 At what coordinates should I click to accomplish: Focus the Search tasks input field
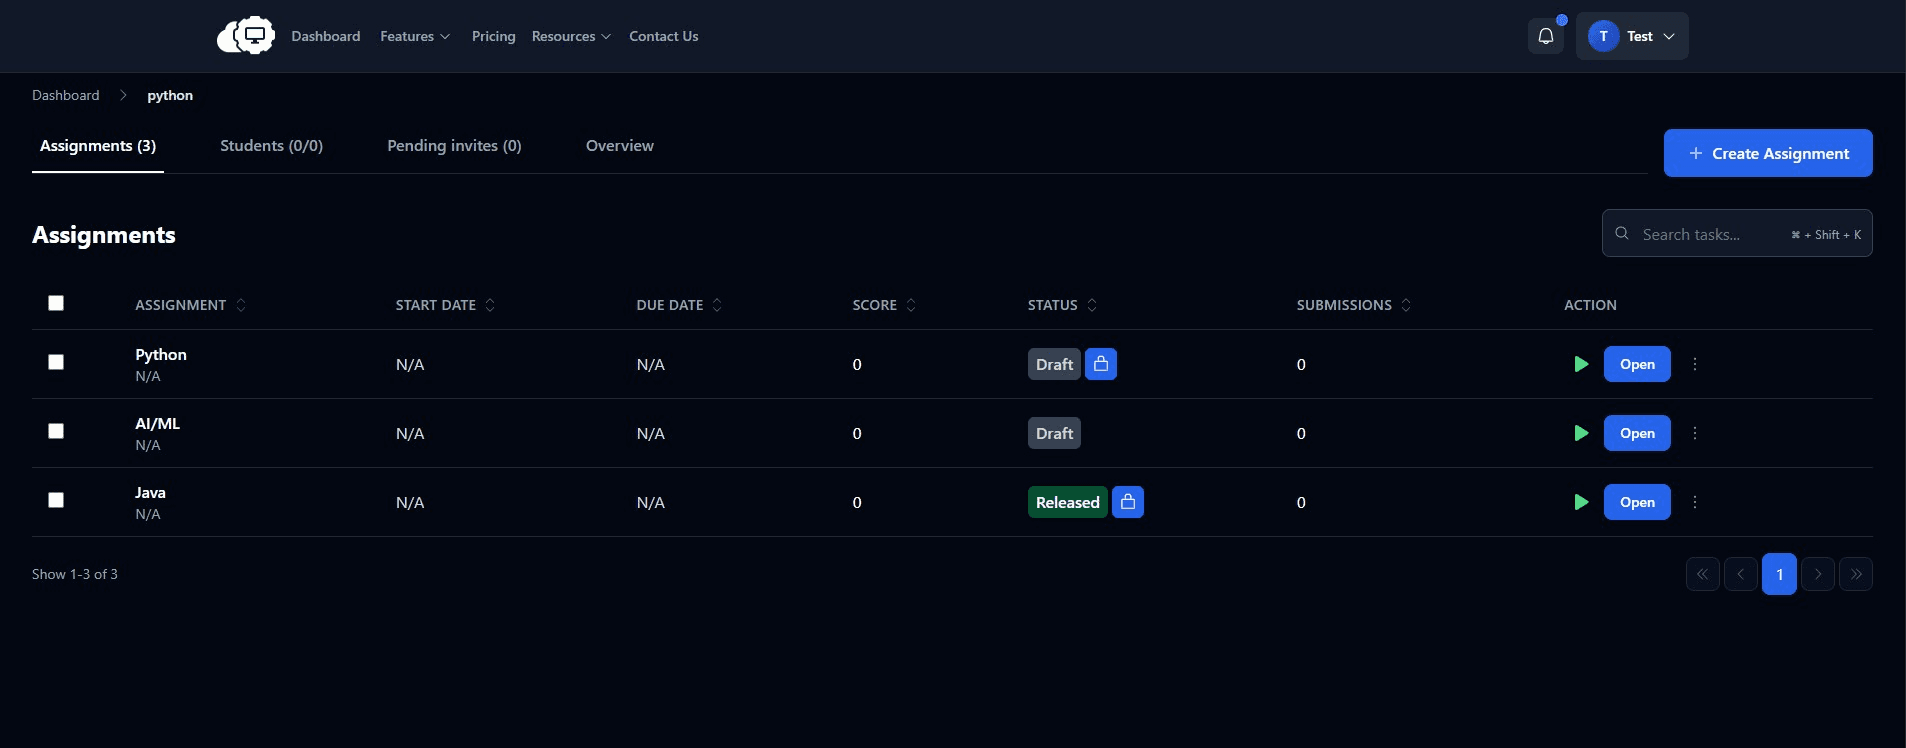pos(1737,233)
